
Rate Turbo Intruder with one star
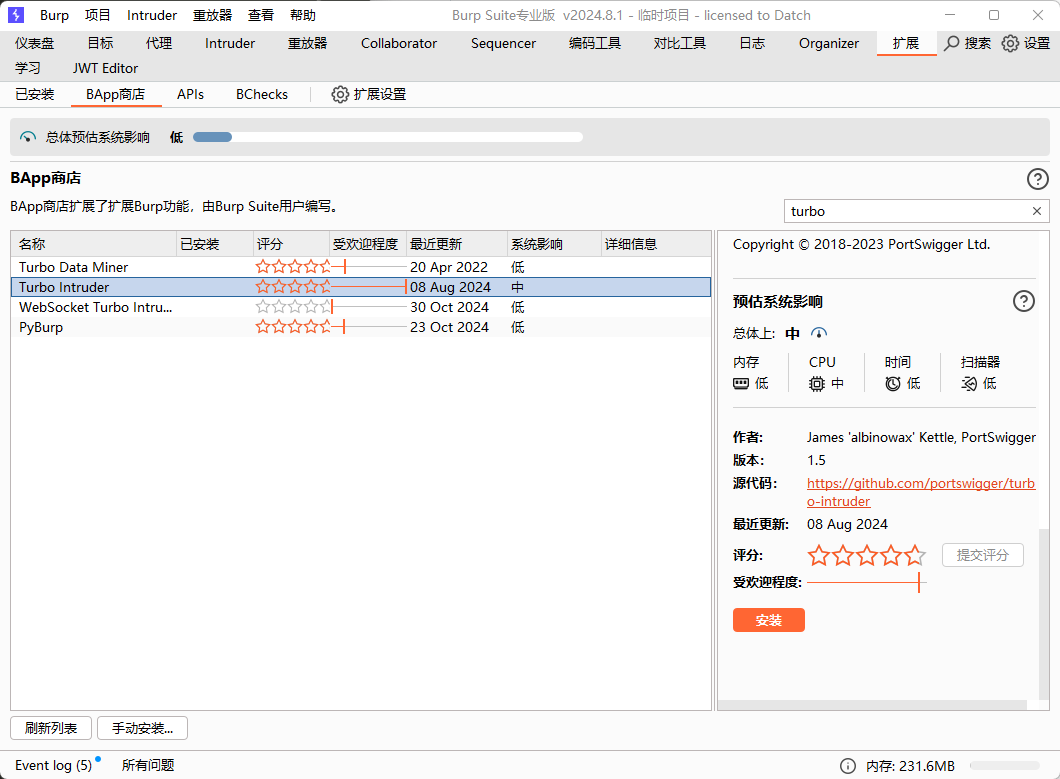[819, 555]
